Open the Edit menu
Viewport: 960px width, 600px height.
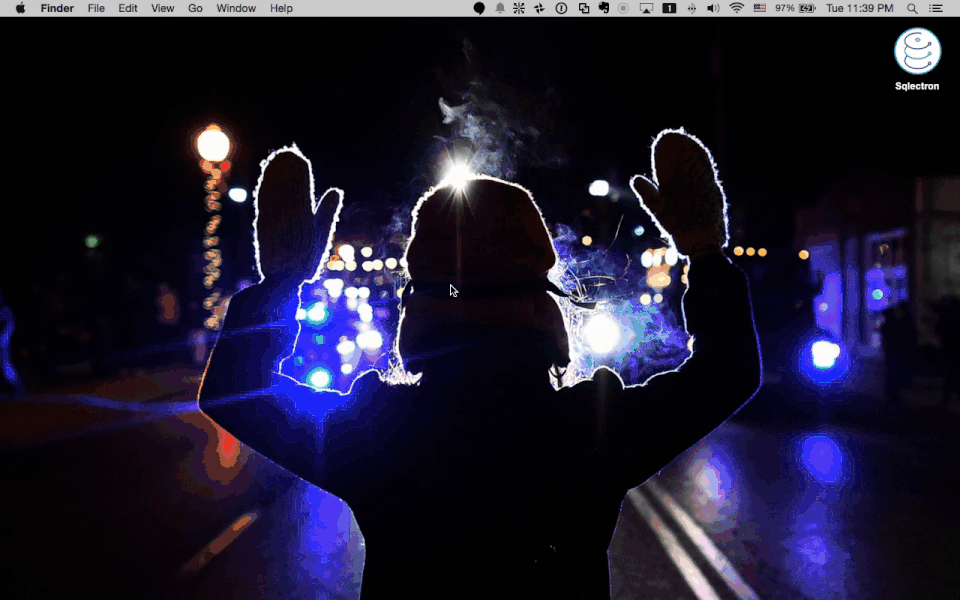point(127,8)
